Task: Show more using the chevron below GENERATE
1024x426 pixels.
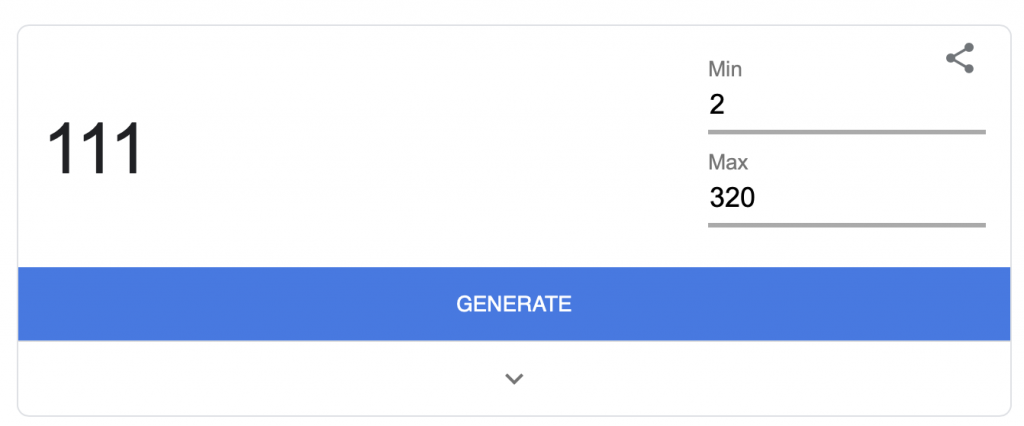Action: [x=515, y=378]
